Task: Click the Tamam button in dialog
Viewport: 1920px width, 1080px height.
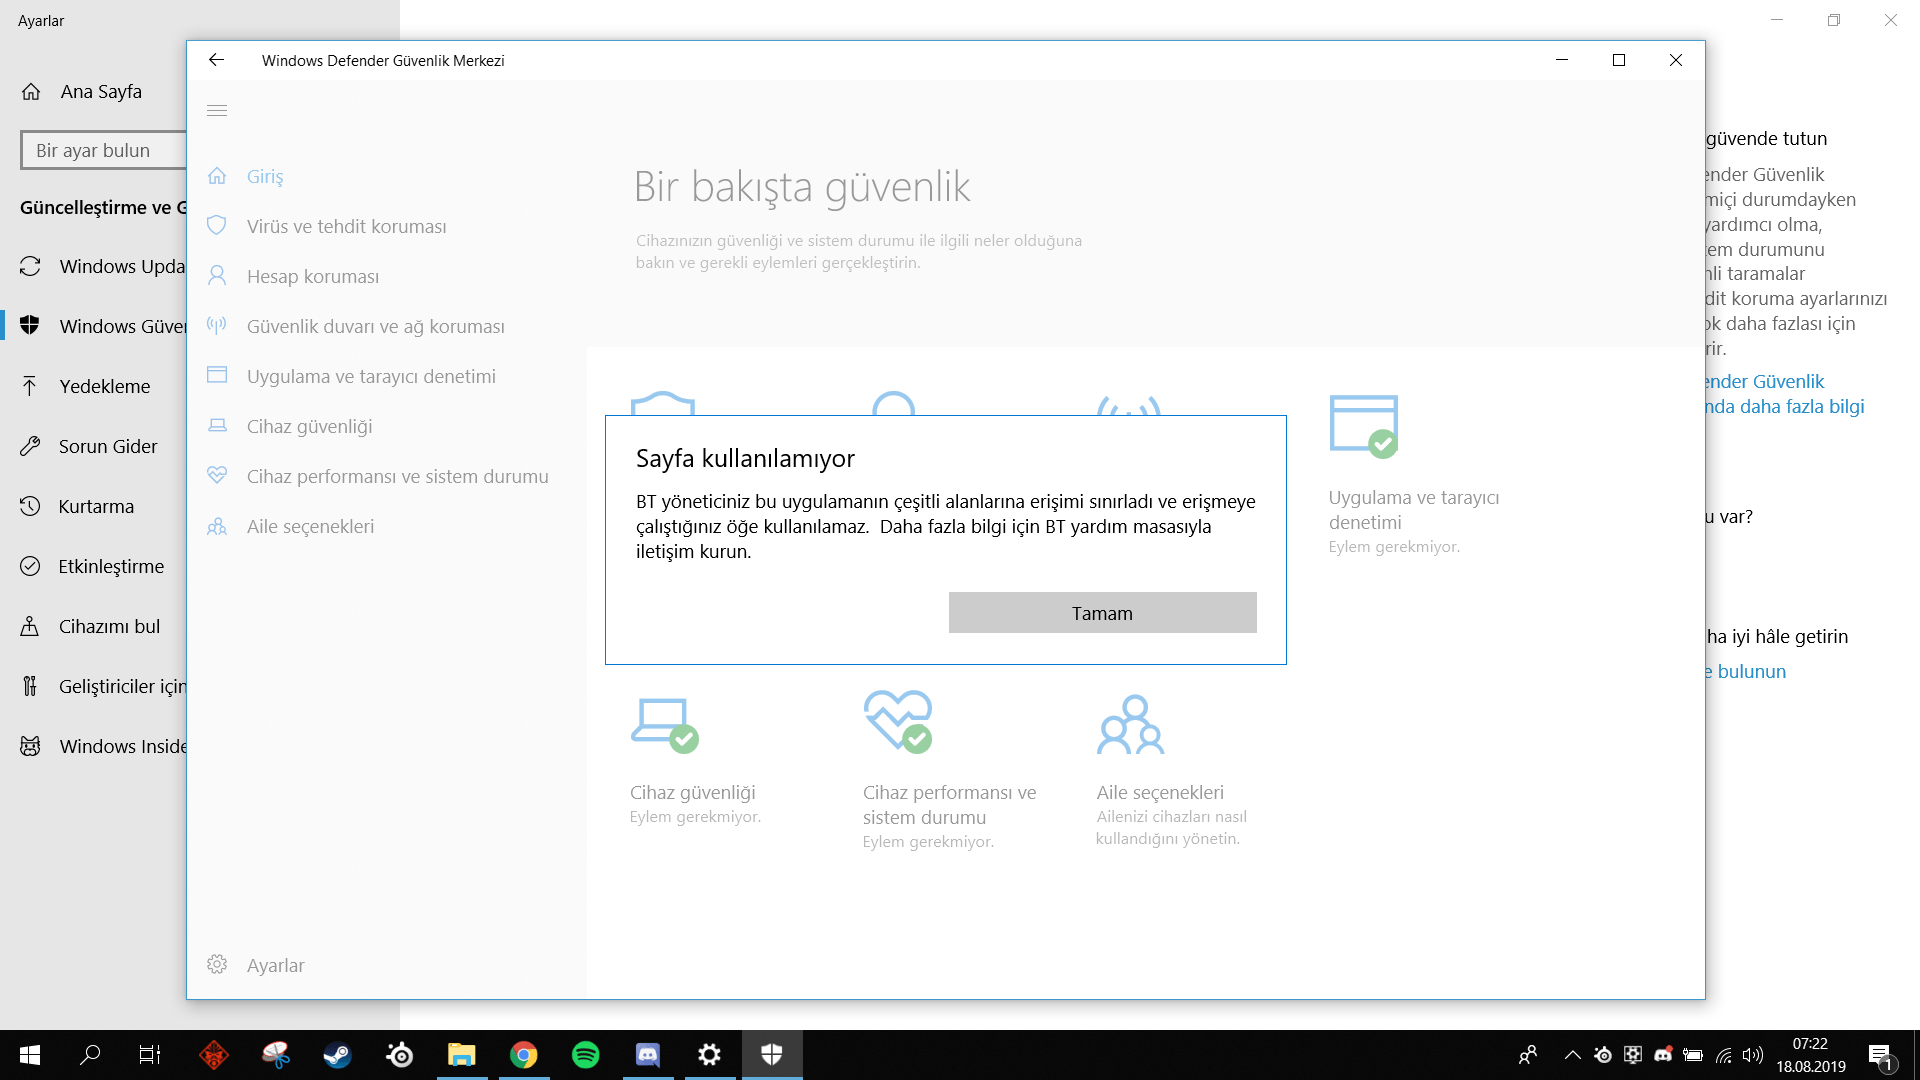Action: click(x=1102, y=613)
